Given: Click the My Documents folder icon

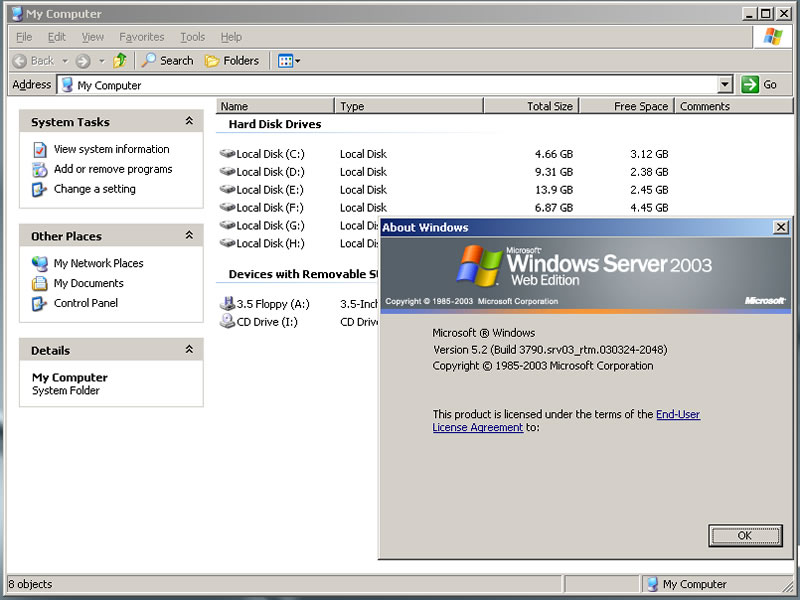Looking at the screenshot, I should click(39, 283).
